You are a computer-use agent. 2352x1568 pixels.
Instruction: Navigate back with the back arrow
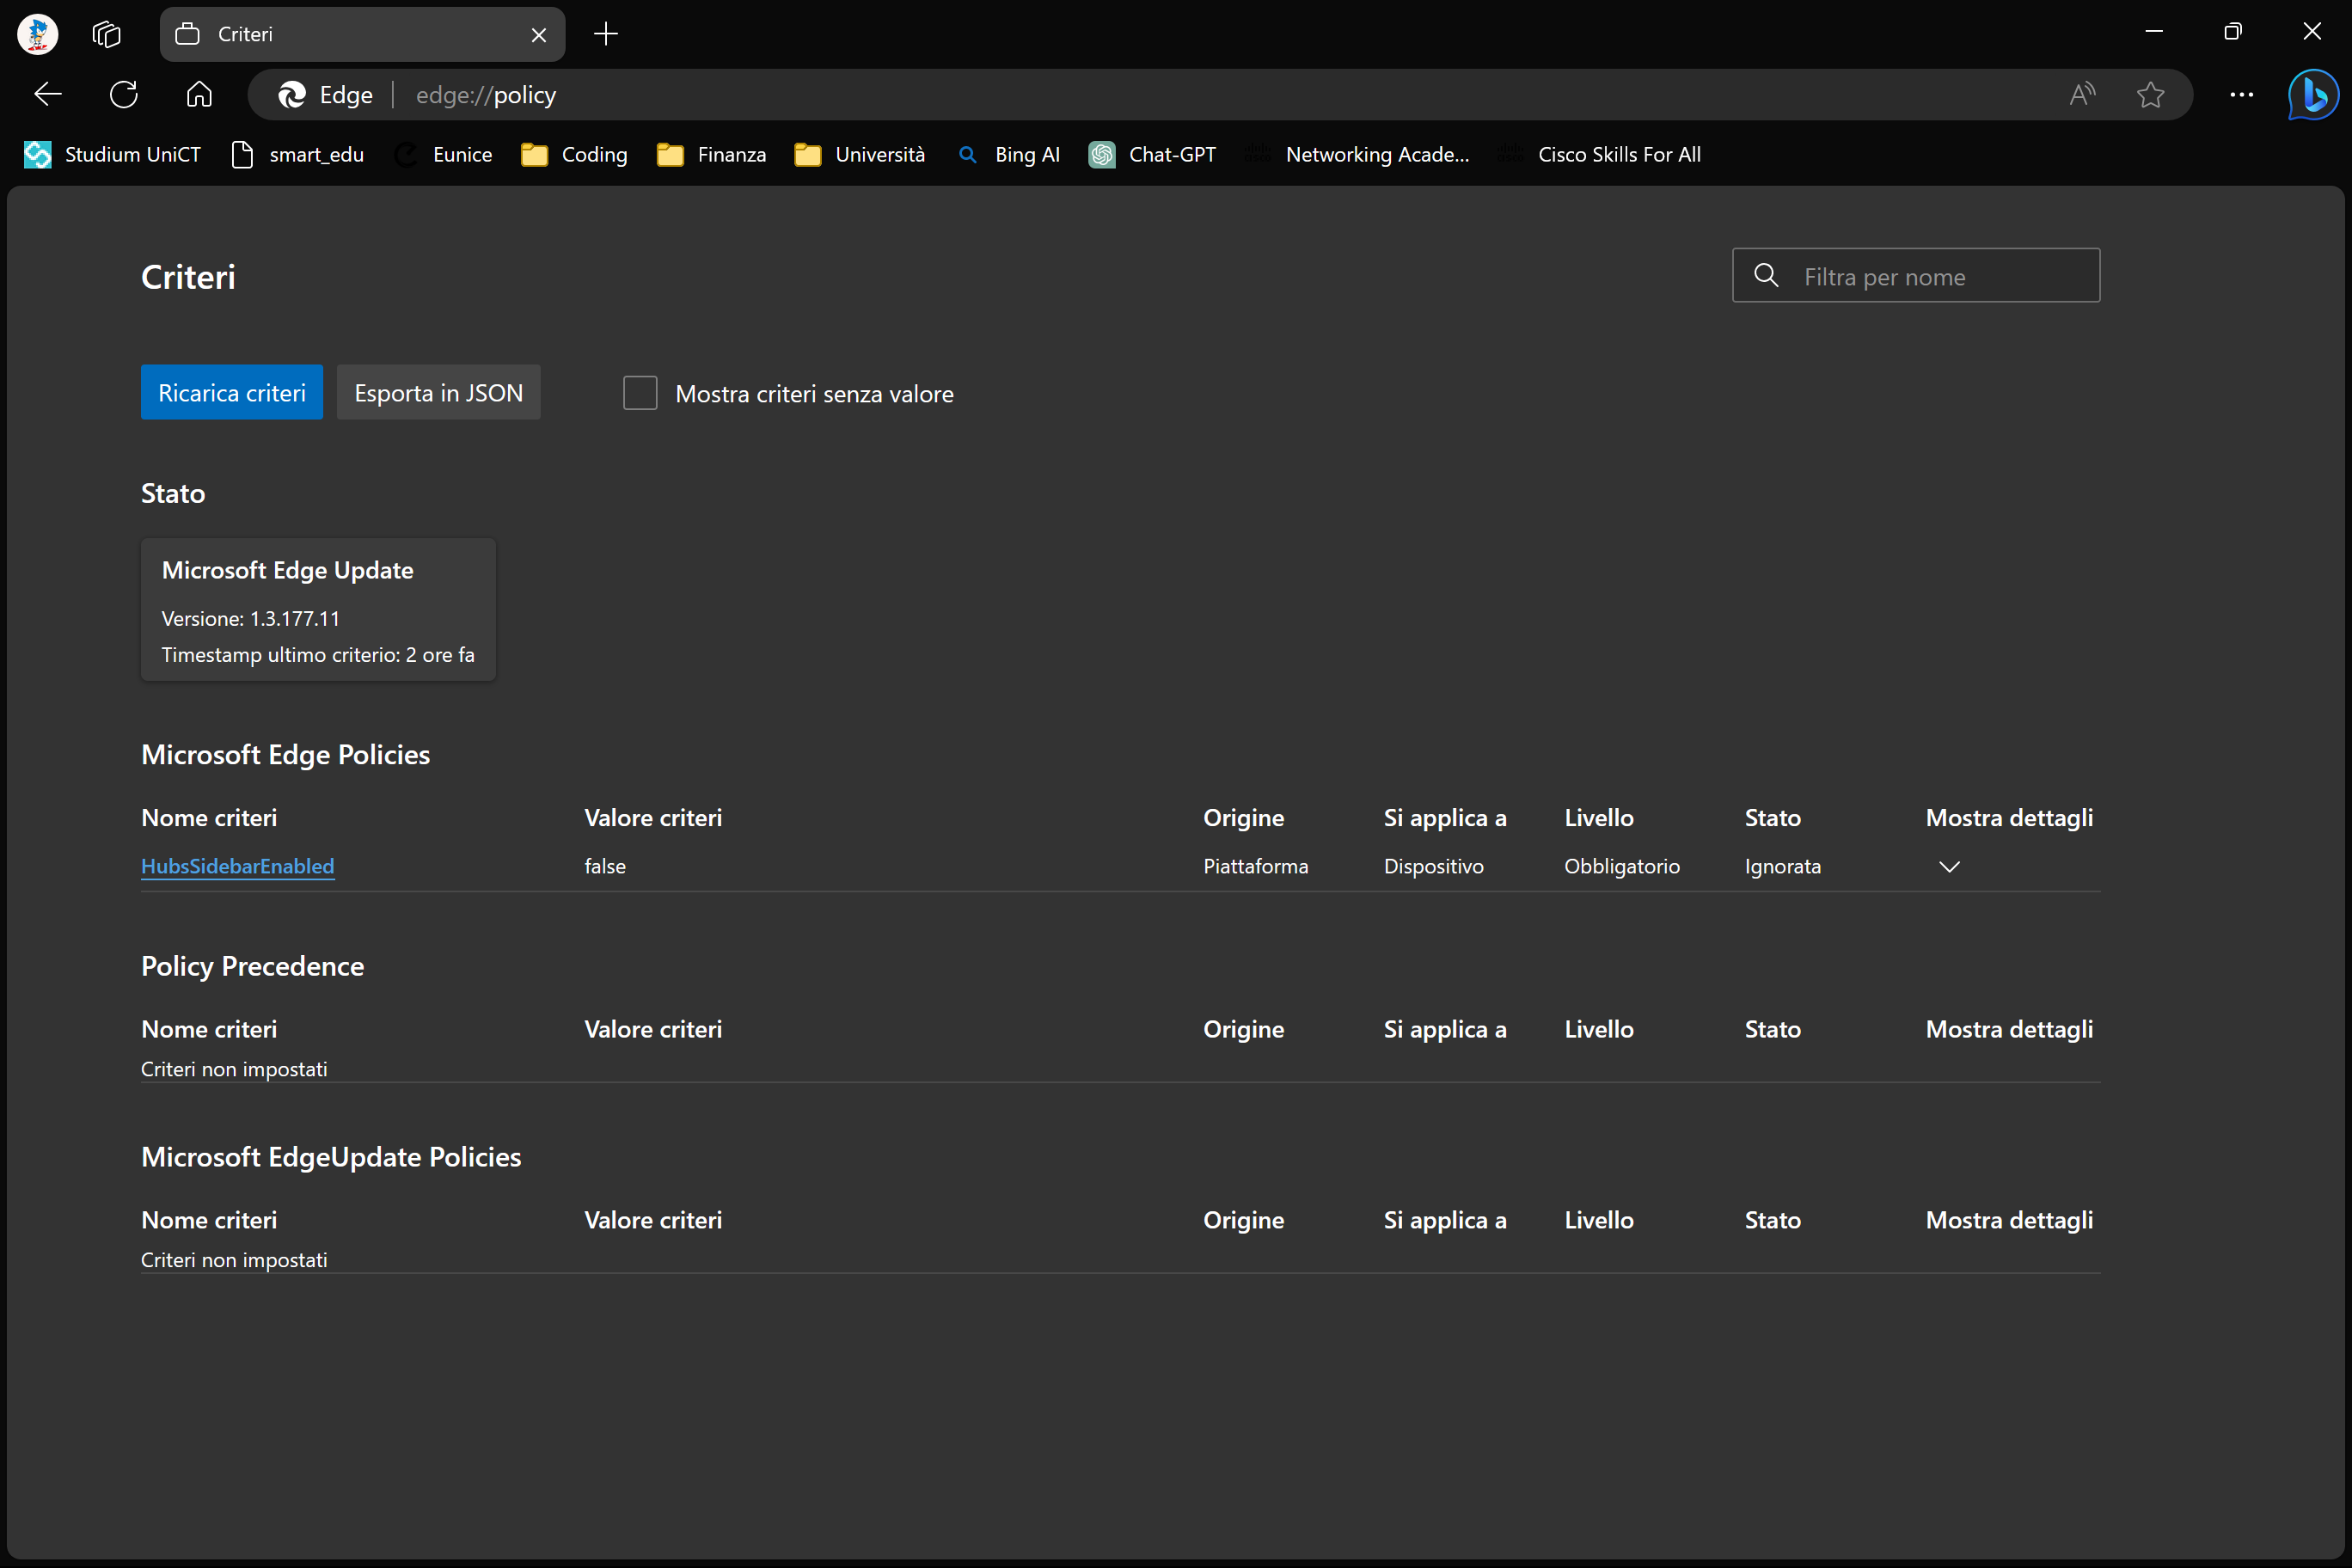[x=46, y=94]
